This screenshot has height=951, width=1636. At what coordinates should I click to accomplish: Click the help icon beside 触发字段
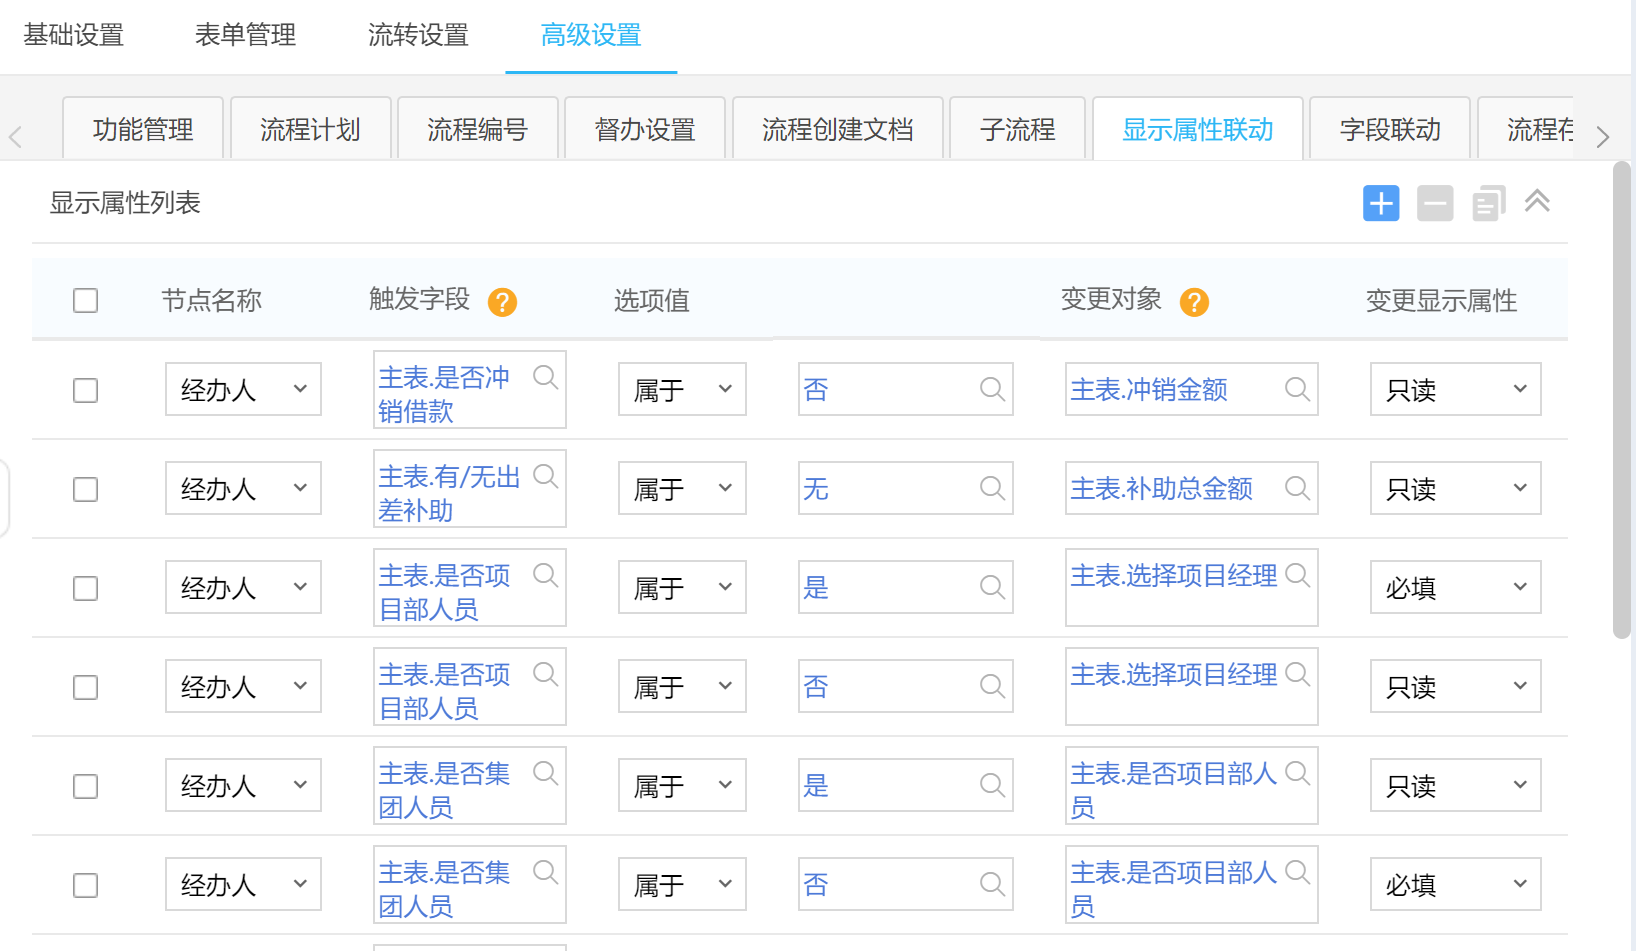(x=502, y=302)
